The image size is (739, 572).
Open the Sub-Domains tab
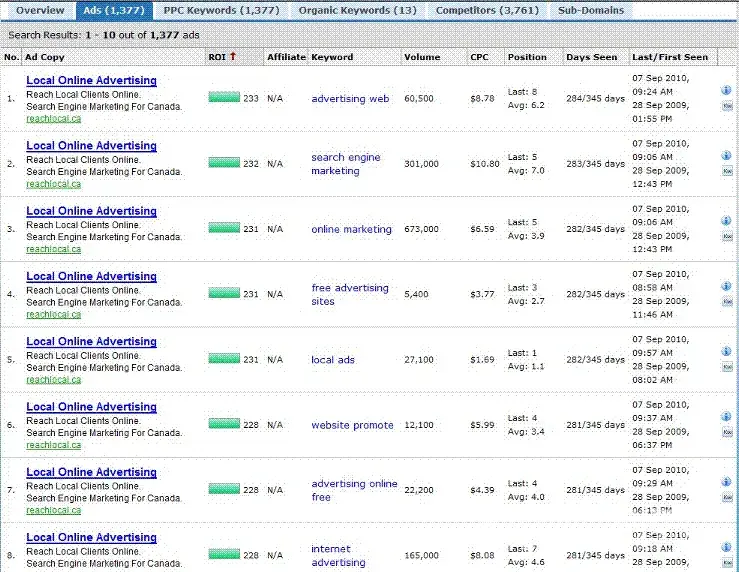(590, 10)
